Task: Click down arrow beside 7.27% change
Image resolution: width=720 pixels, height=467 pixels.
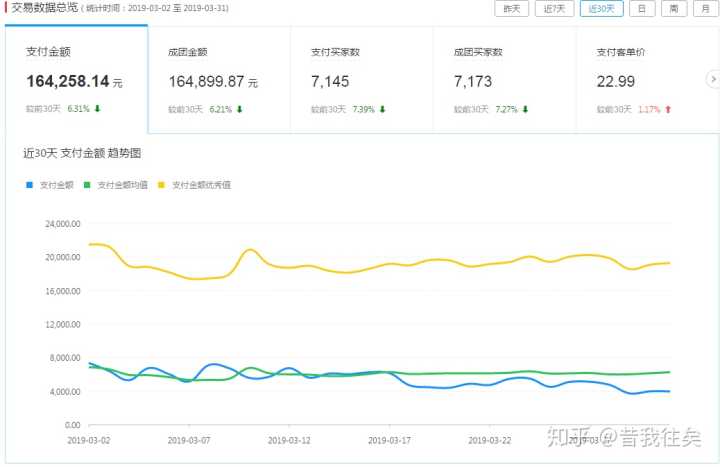Action: [524, 109]
